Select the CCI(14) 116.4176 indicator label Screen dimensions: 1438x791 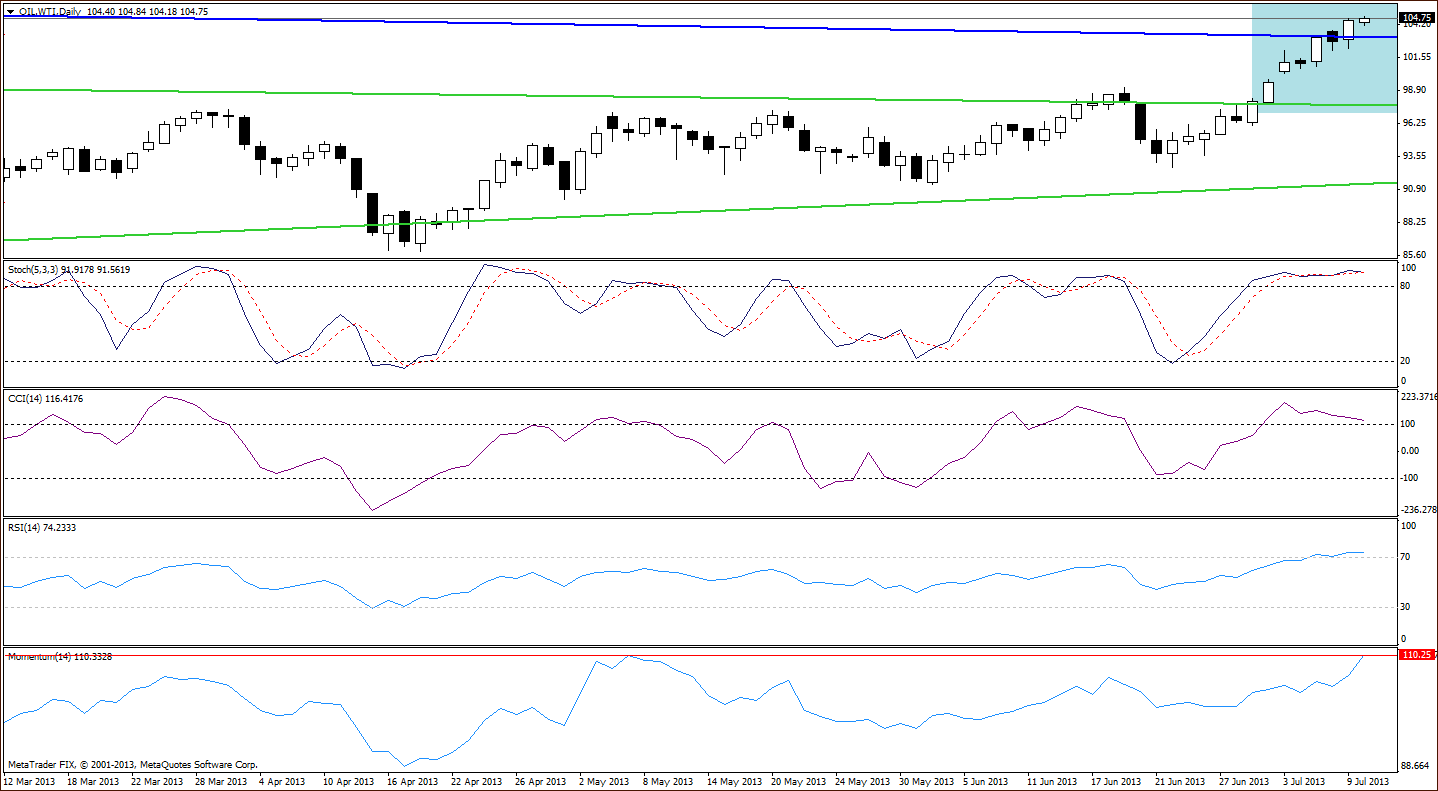click(45, 399)
